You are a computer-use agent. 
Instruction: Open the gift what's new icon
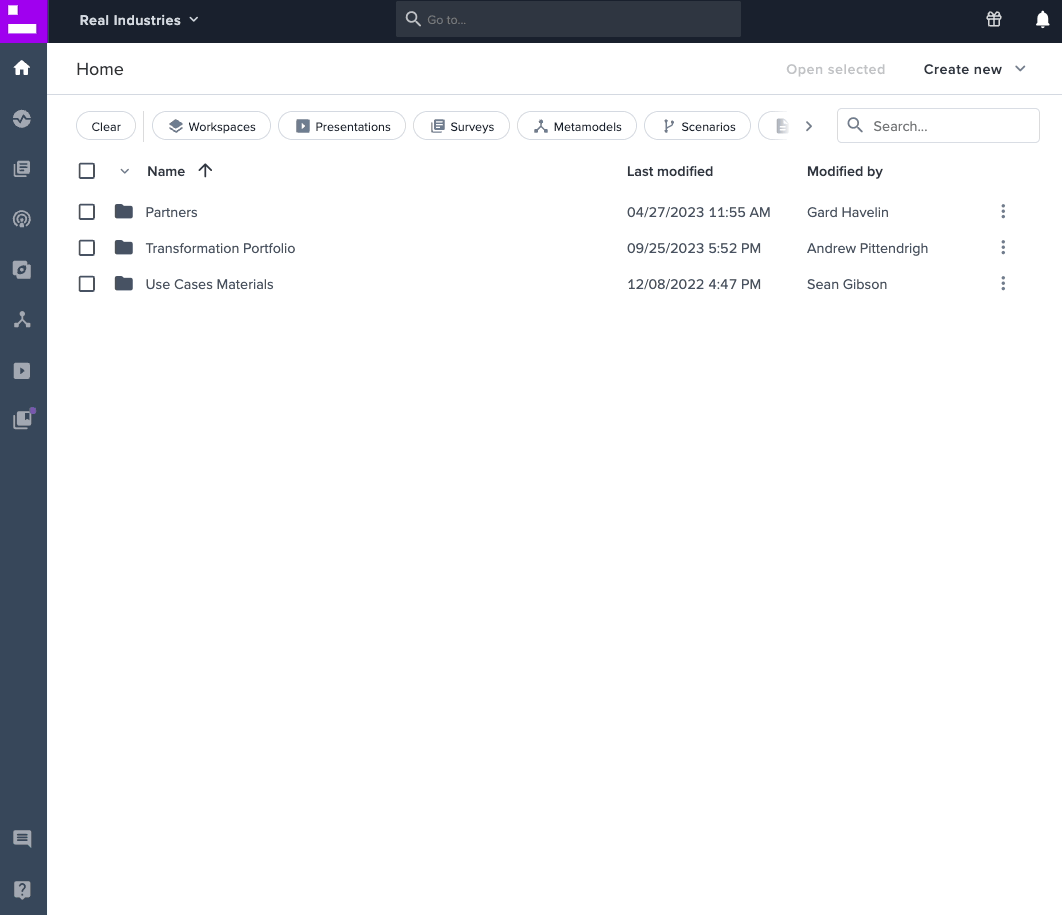pos(994,20)
